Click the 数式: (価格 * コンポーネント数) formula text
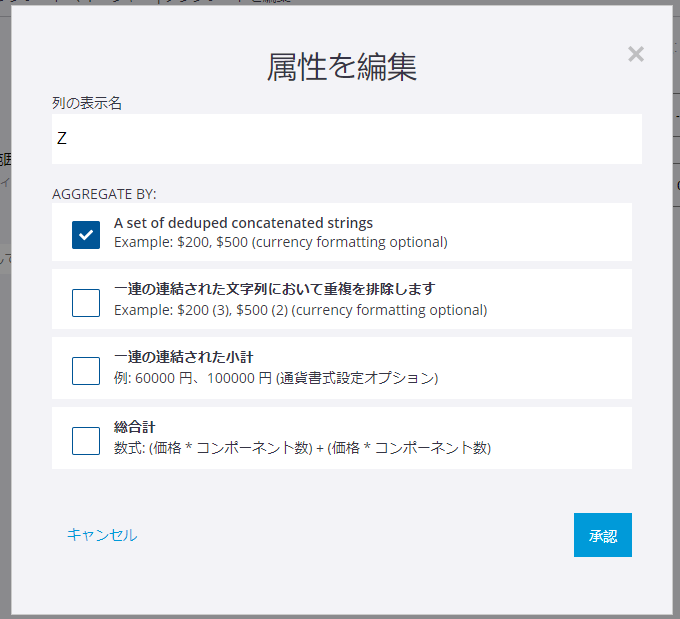This screenshot has width=680, height=619. click(x=302, y=448)
